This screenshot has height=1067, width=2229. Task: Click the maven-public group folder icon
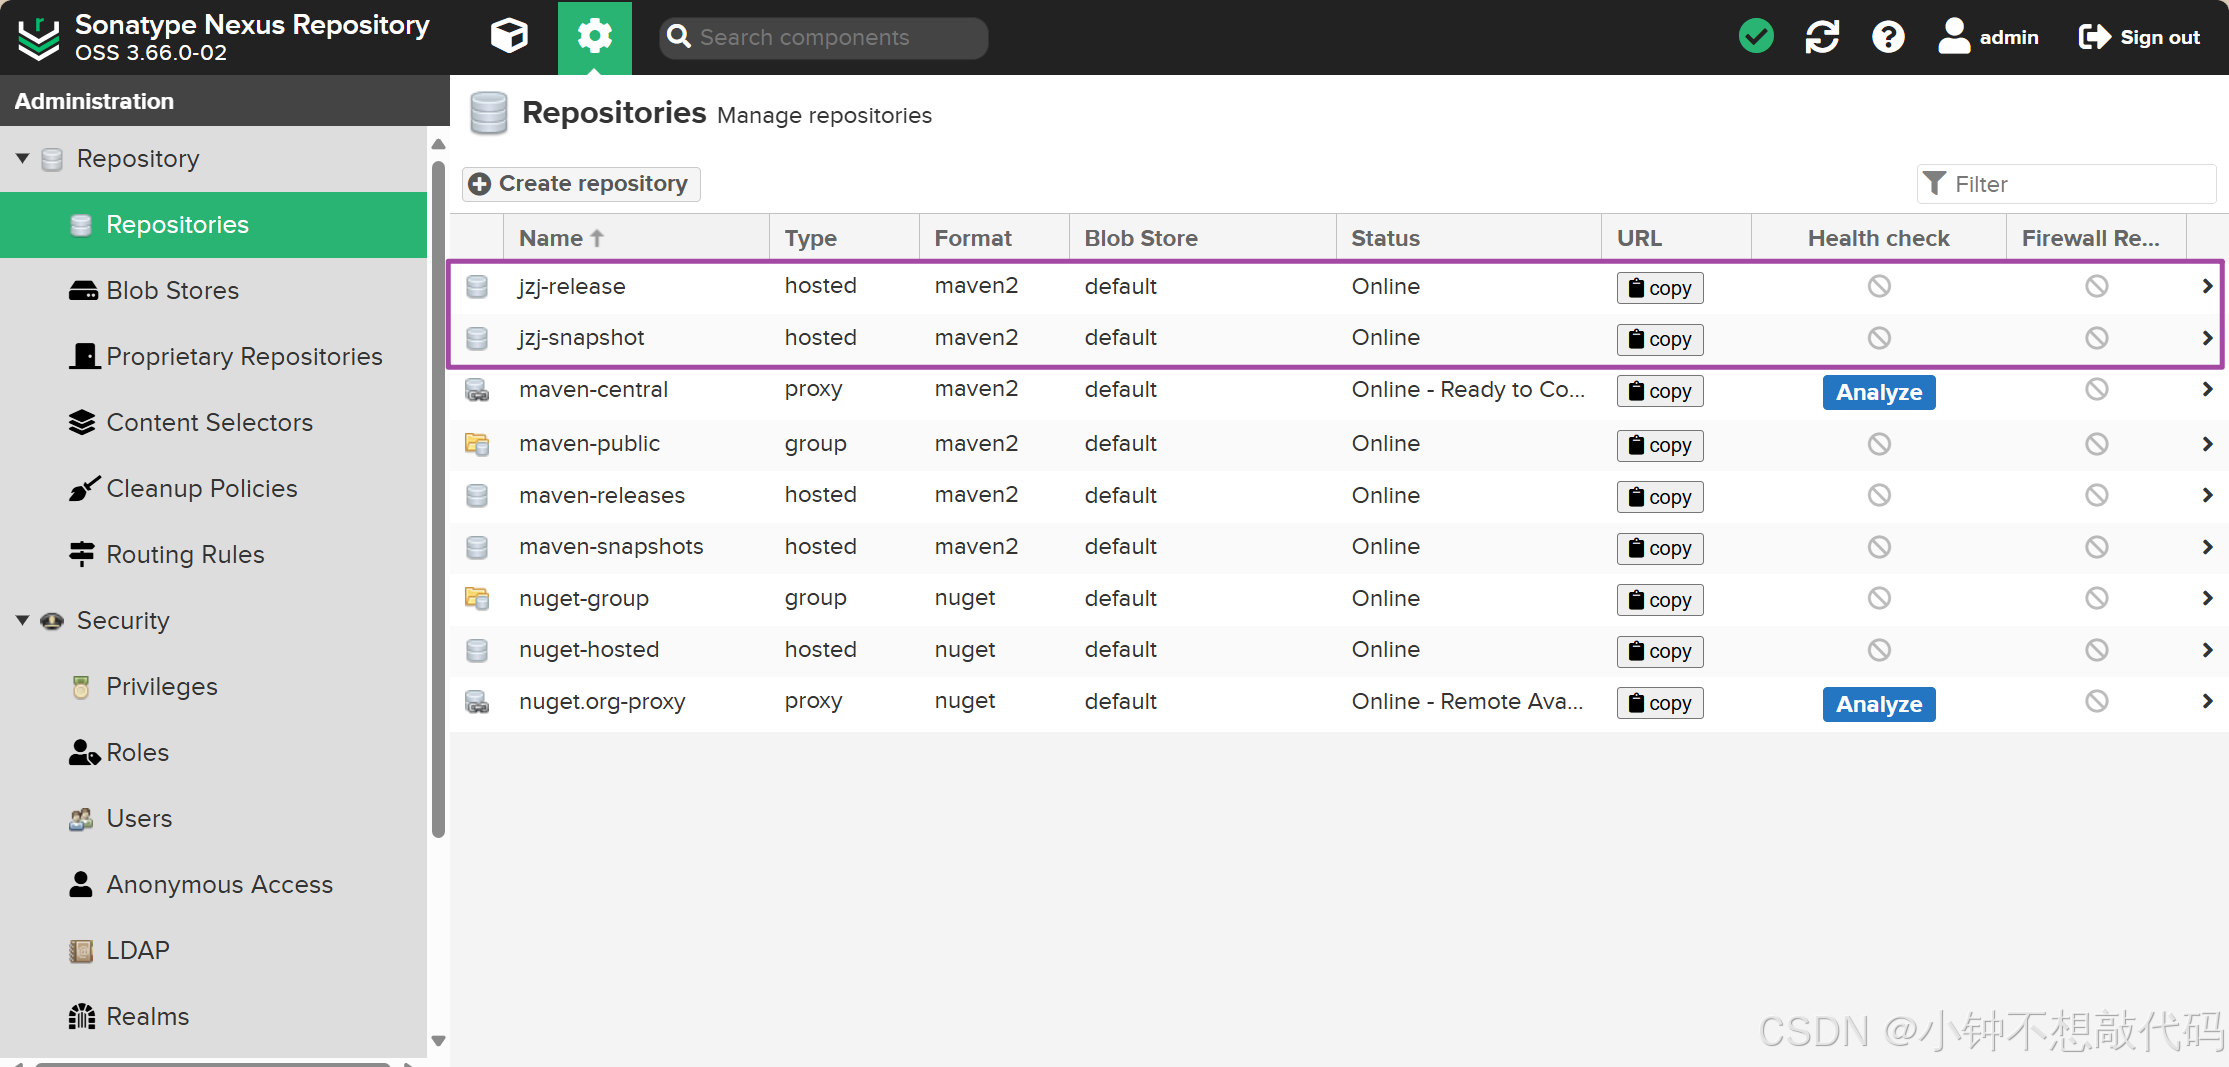(477, 444)
